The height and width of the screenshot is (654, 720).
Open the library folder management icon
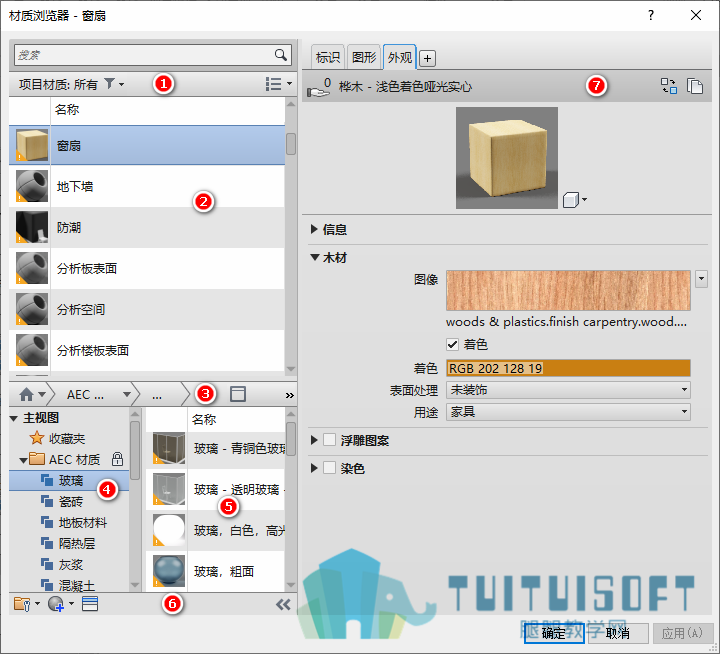(x=26, y=604)
